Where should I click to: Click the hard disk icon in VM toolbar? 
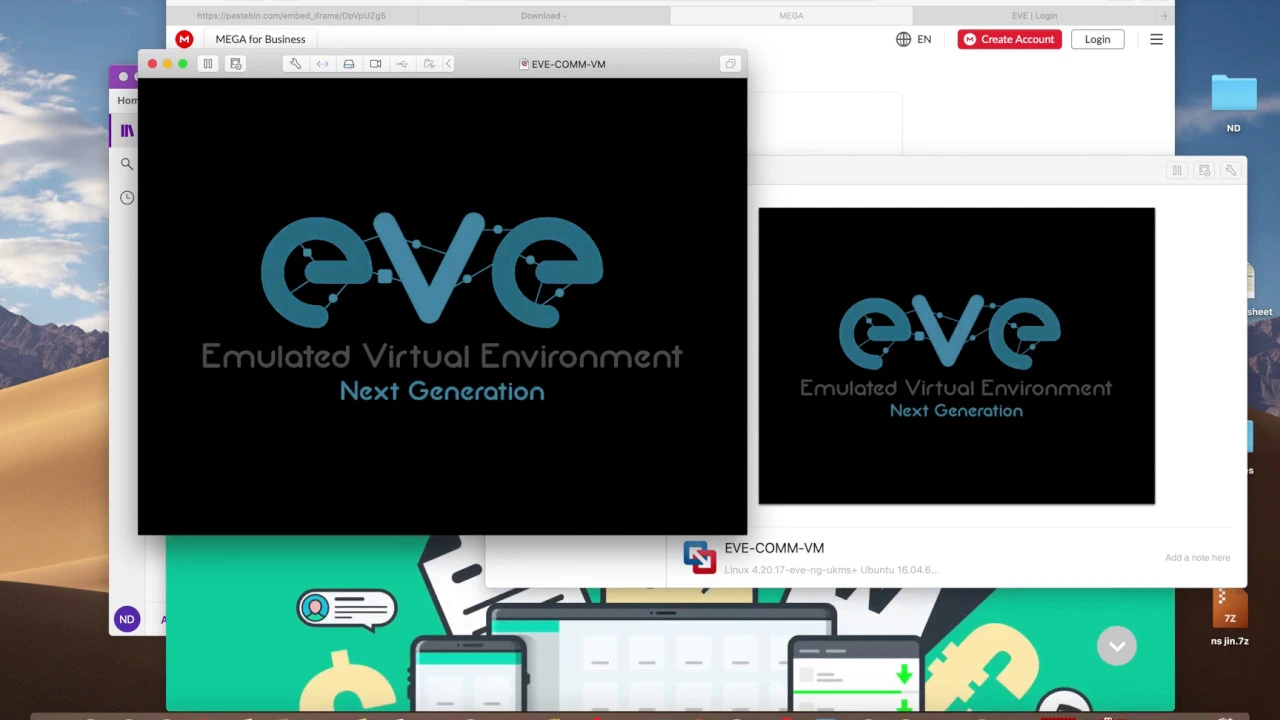tap(349, 64)
